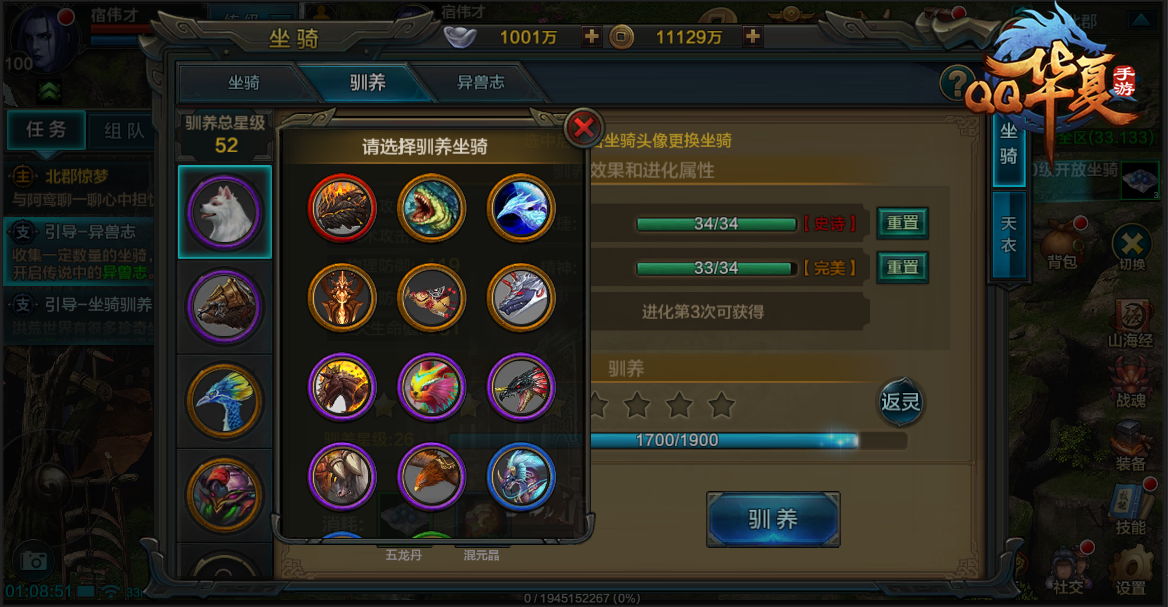
Task: Click the 驯养 button
Action: (x=773, y=519)
